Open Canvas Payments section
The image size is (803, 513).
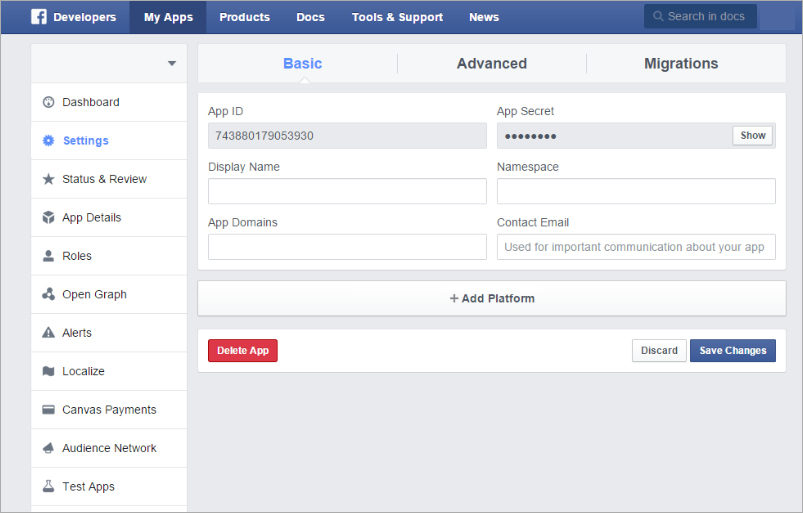pyautogui.click(x=109, y=409)
